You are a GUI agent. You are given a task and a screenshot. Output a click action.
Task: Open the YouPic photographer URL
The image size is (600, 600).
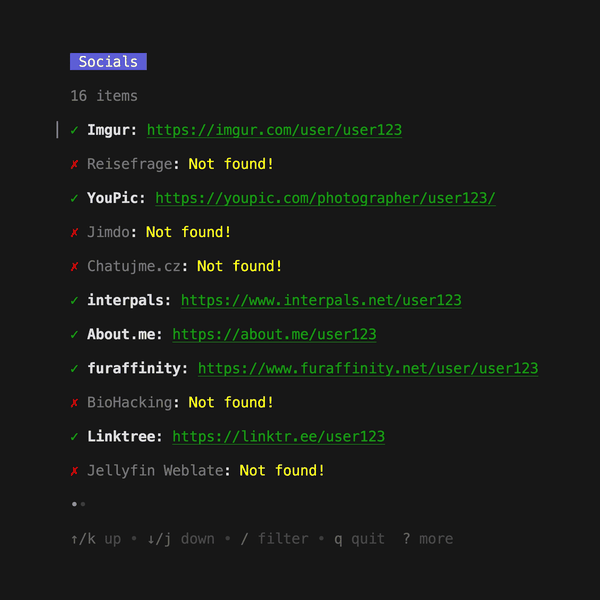pos(325,198)
